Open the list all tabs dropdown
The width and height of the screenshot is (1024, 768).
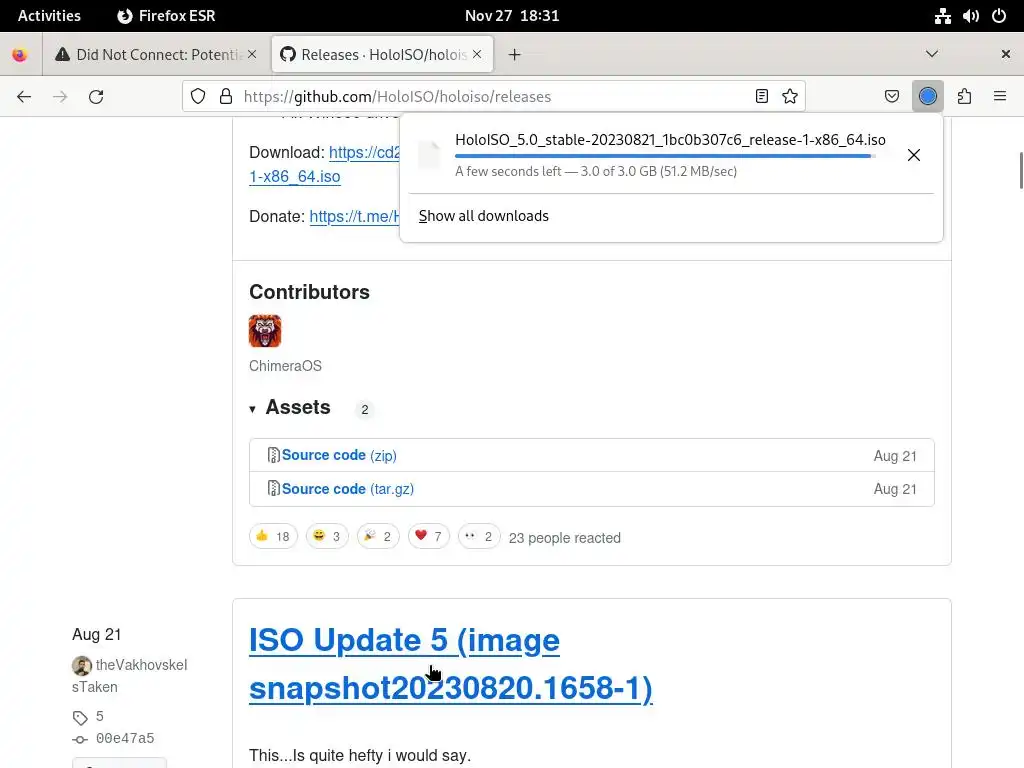[x=932, y=54]
